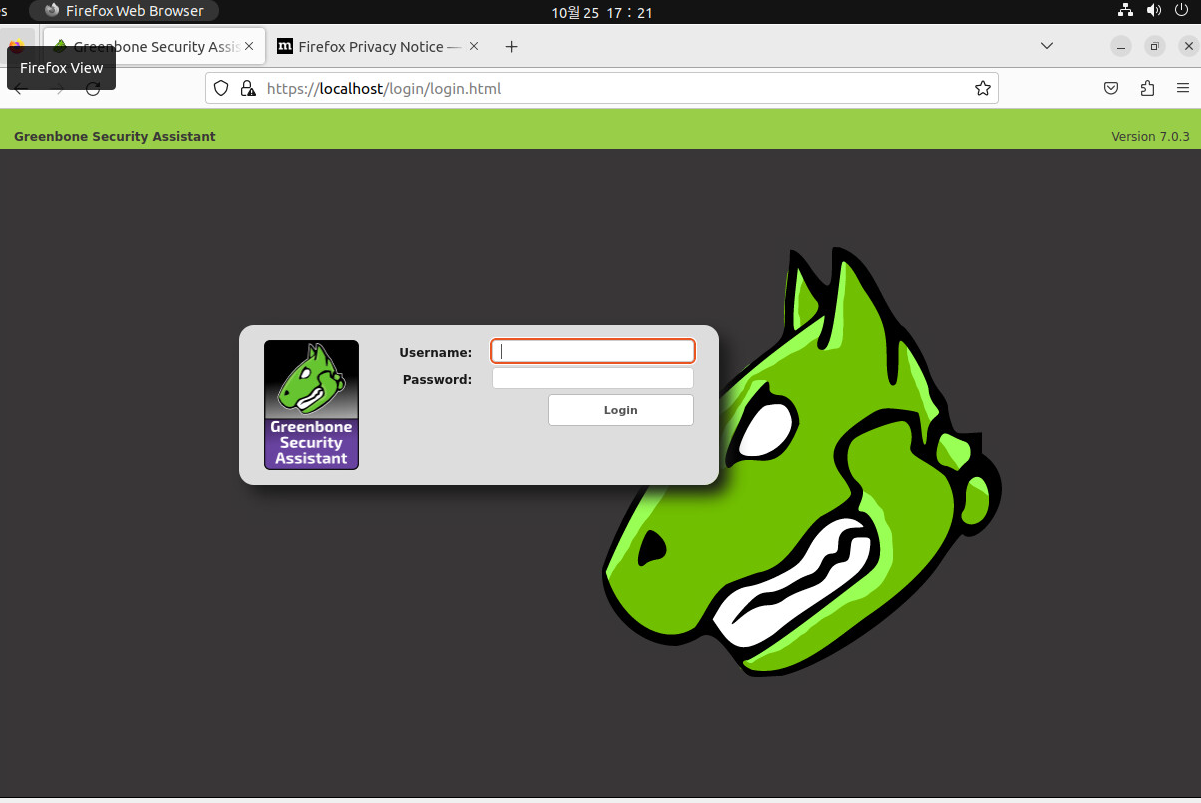Open Firefox application hamburger menu
Screen dimensions: 1201x803
tap(1183, 88)
